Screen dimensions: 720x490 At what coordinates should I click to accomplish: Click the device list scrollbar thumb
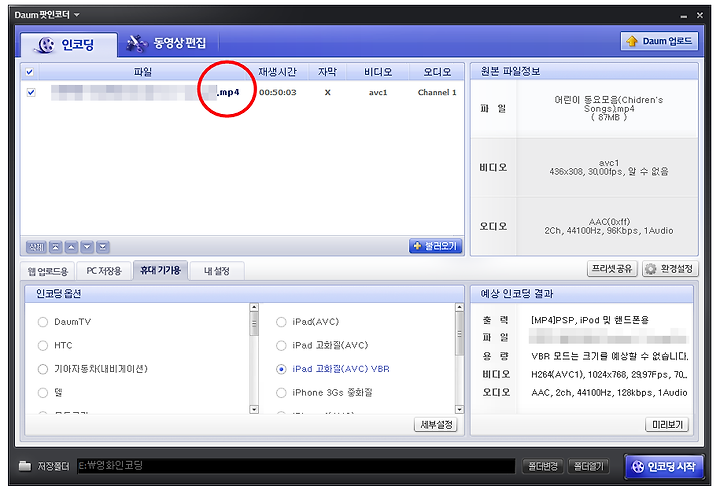[254, 324]
